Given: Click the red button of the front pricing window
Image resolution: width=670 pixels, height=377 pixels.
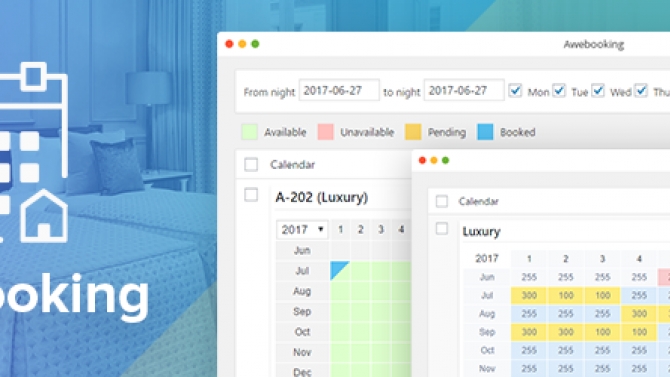Looking at the screenshot, I should coord(422,160).
